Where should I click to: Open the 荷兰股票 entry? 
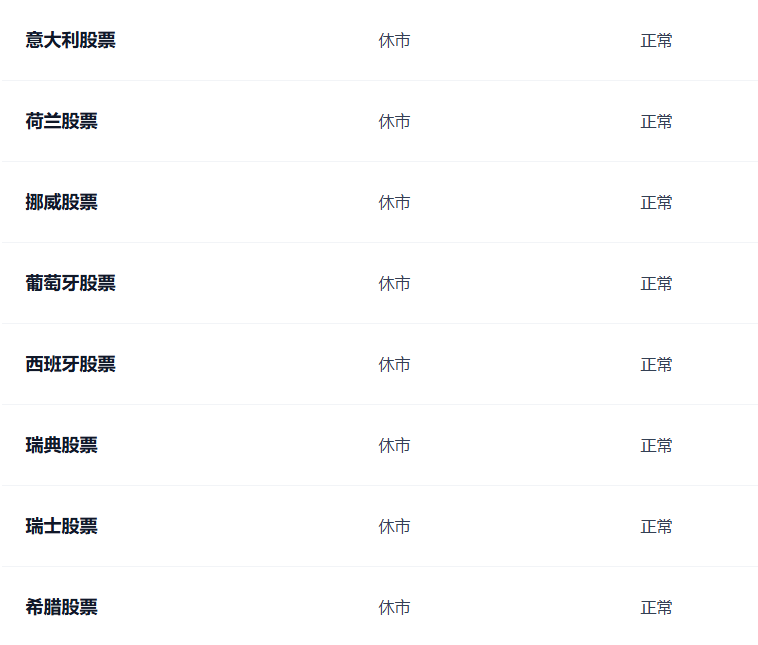(61, 121)
